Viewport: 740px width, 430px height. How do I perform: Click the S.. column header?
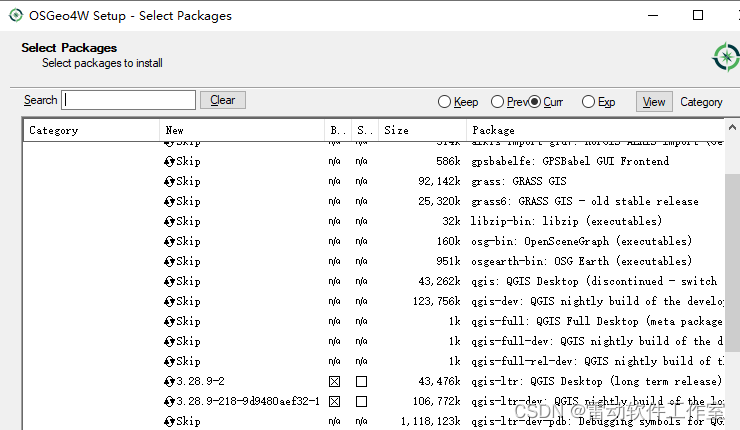[x=365, y=130]
